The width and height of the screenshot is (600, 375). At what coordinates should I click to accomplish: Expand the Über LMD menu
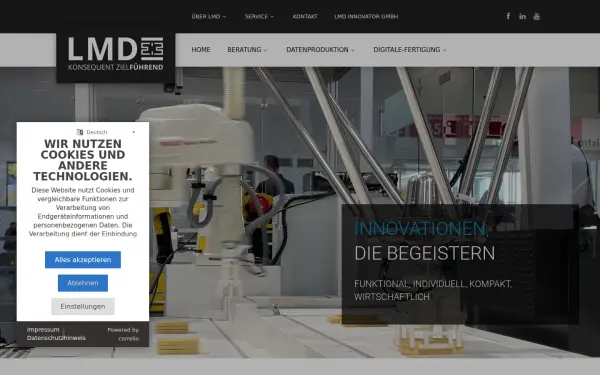[x=209, y=16]
